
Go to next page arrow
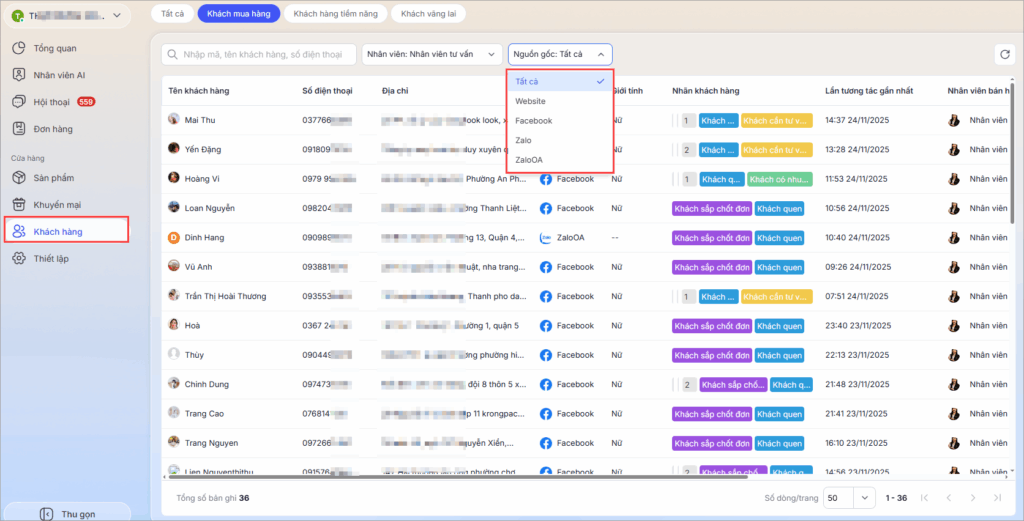972,497
